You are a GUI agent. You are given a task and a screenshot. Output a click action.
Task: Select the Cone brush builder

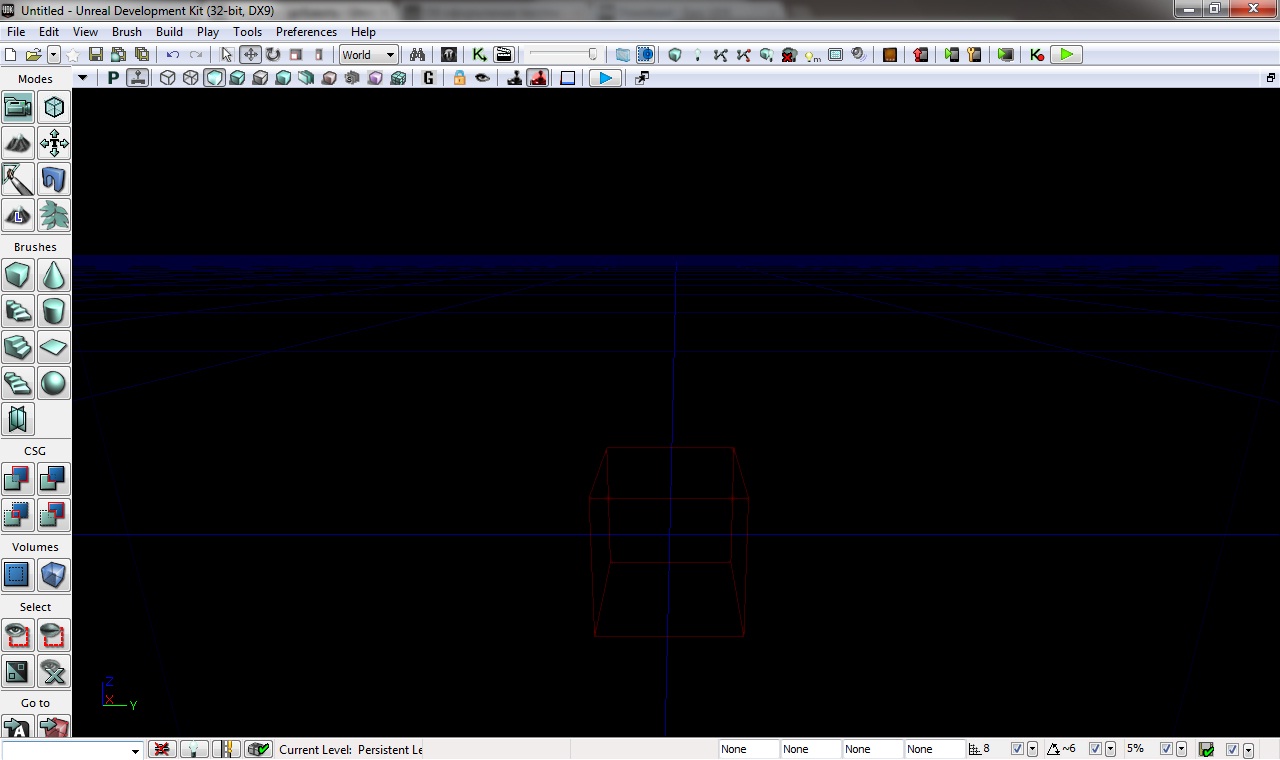(x=54, y=275)
